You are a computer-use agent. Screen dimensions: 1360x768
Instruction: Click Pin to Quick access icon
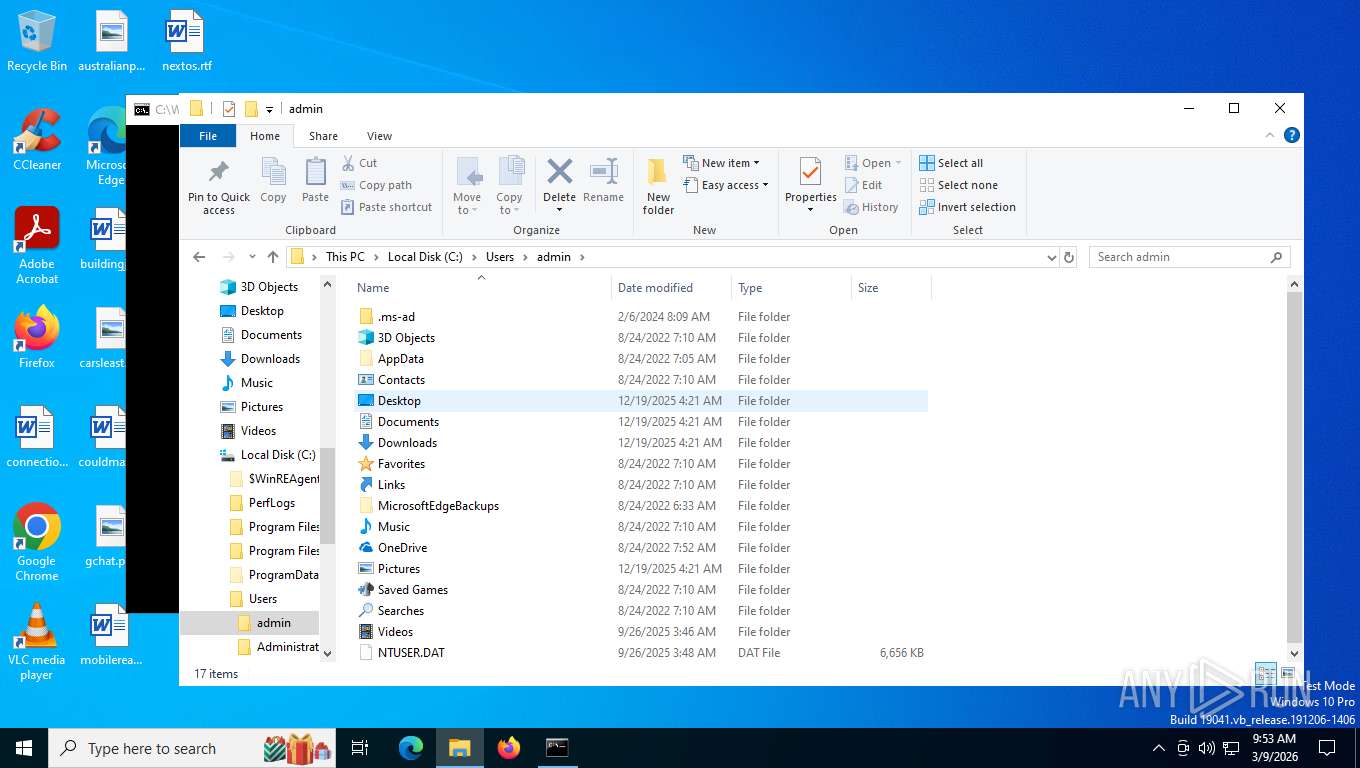pyautogui.click(x=219, y=186)
